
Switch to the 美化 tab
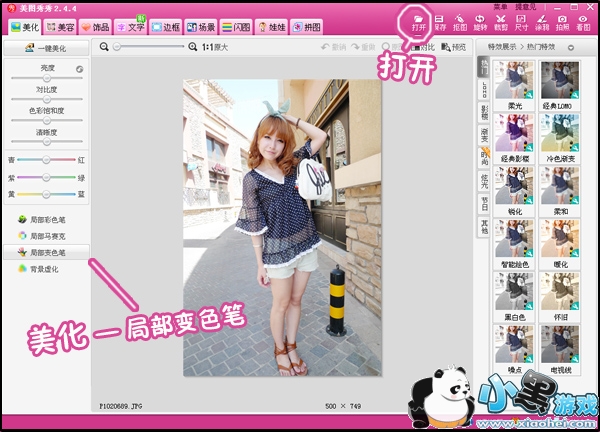pyautogui.click(x=24, y=27)
